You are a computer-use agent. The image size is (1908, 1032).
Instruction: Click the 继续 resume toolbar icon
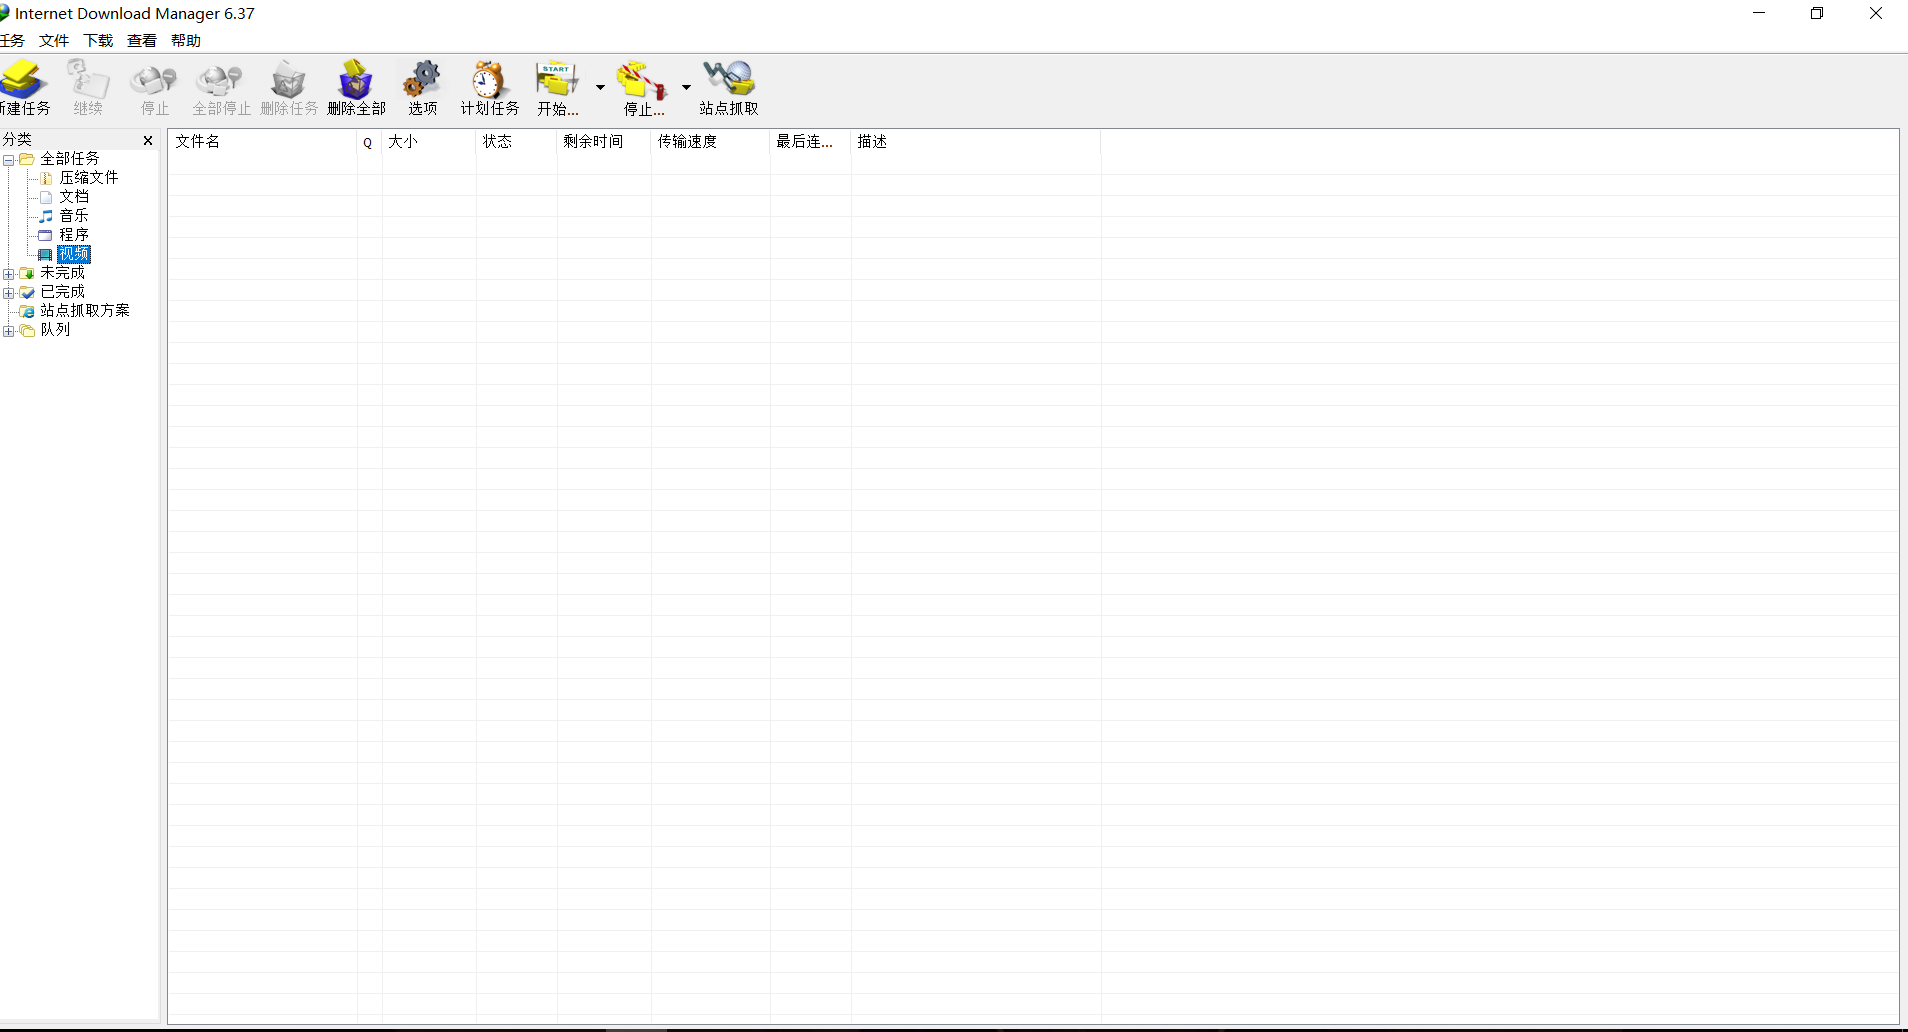(x=88, y=87)
